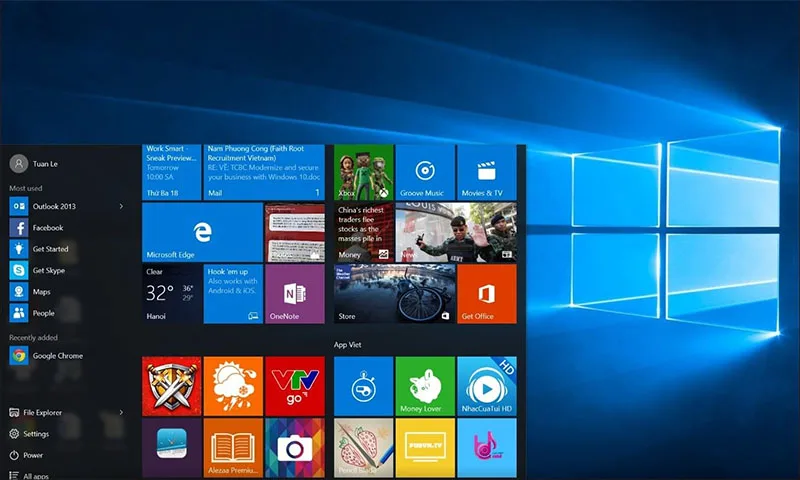This screenshot has width=800, height=480.
Task: Open the Xbox tile
Action: click(364, 172)
